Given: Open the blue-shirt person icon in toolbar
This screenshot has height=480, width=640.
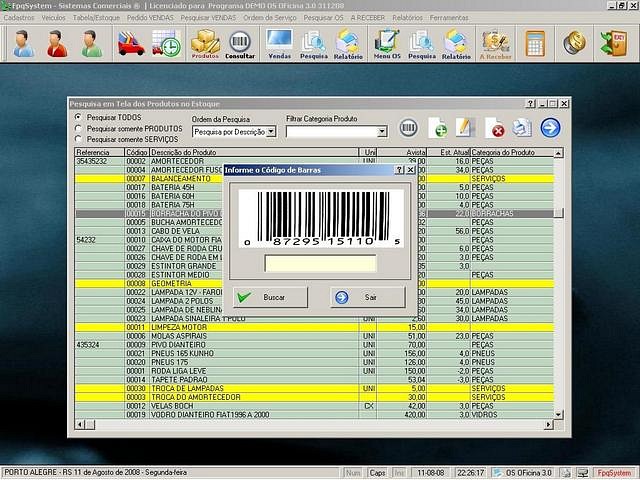Looking at the screenshot, I should coord(23,43).
